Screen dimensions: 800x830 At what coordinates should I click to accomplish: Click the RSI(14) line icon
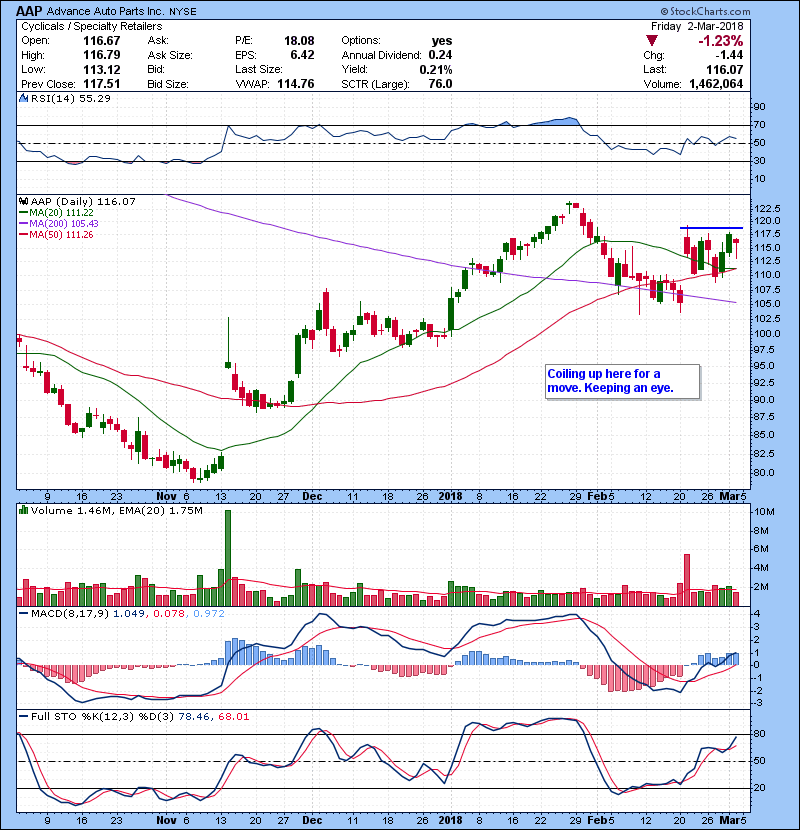(x=23, y=98)
